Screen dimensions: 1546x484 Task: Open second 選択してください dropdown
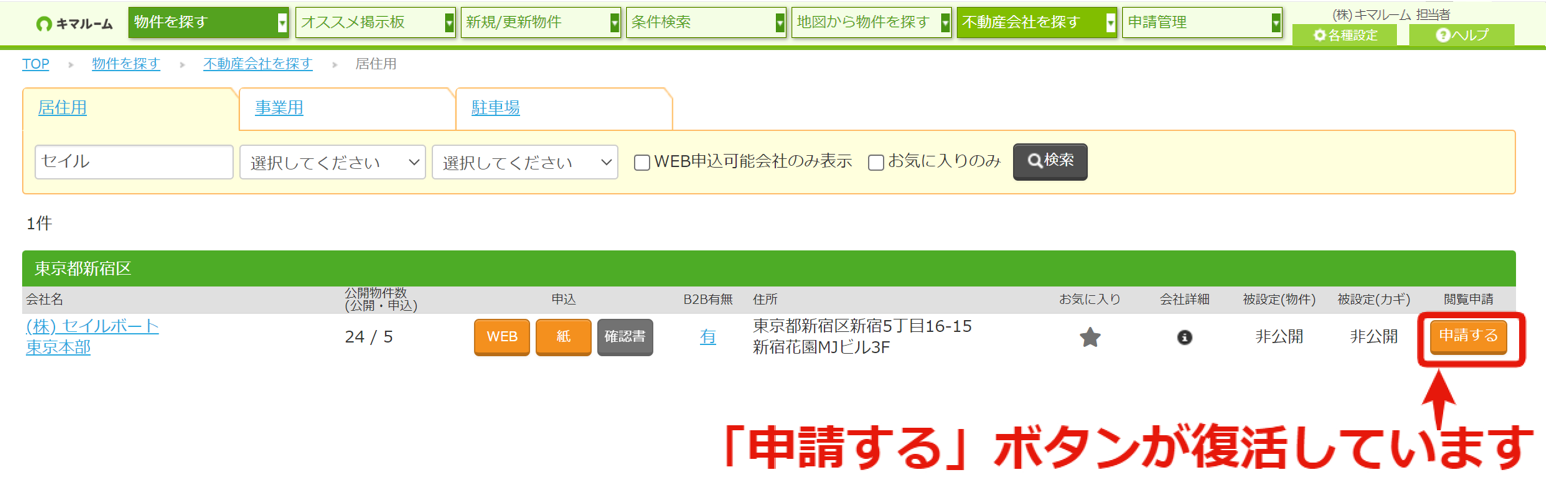pos(525,162)
